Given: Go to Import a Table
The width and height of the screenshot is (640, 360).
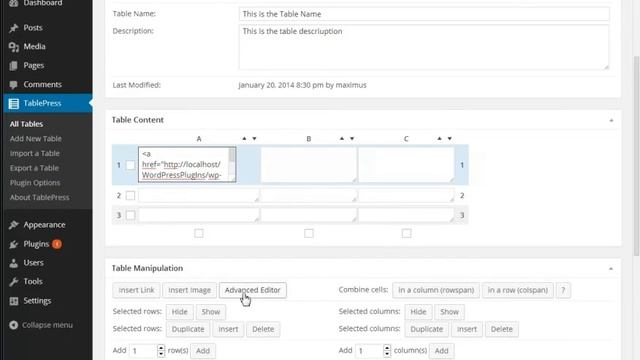Looking at the screenshot, I should click(35, 153).
